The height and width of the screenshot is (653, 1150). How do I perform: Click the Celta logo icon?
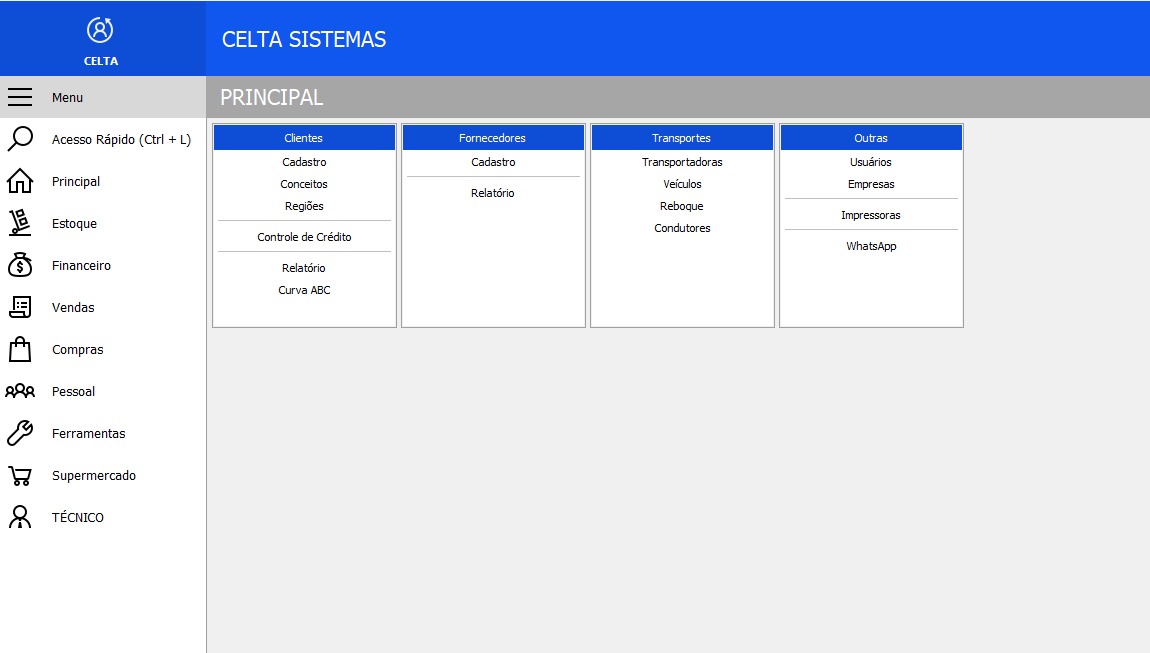(x=100, y=31)
